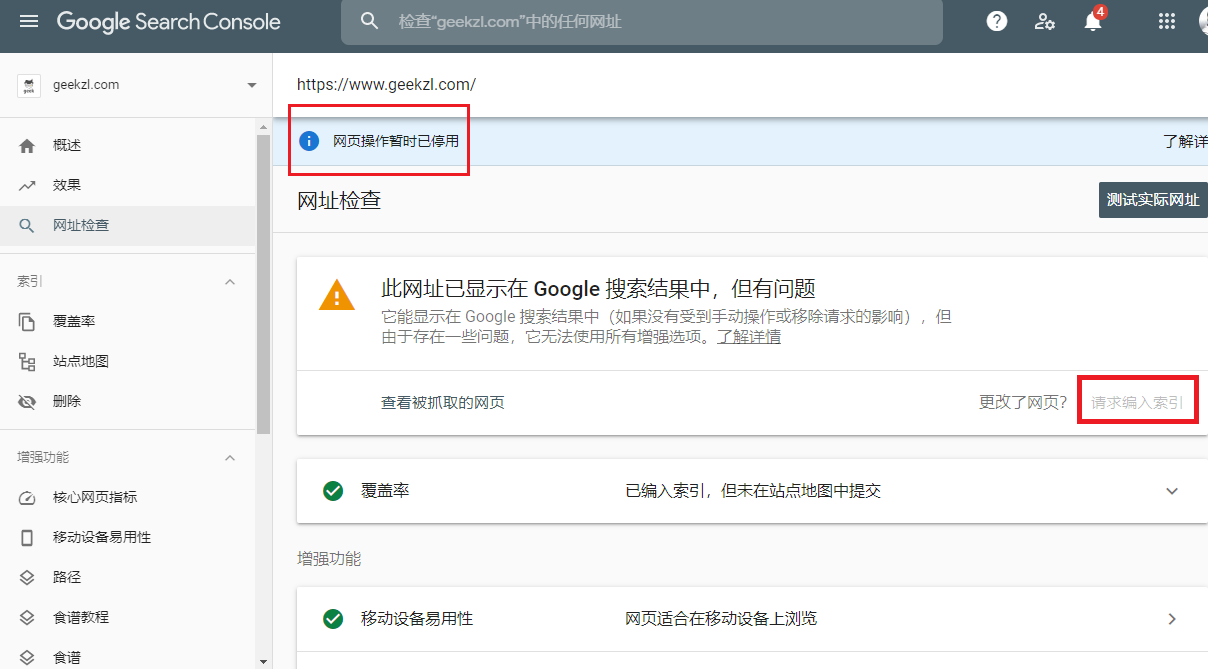This screenshot has width=1208, height=669.
Task: Click the search magnifier icon in URL bar
Action: 370,21
